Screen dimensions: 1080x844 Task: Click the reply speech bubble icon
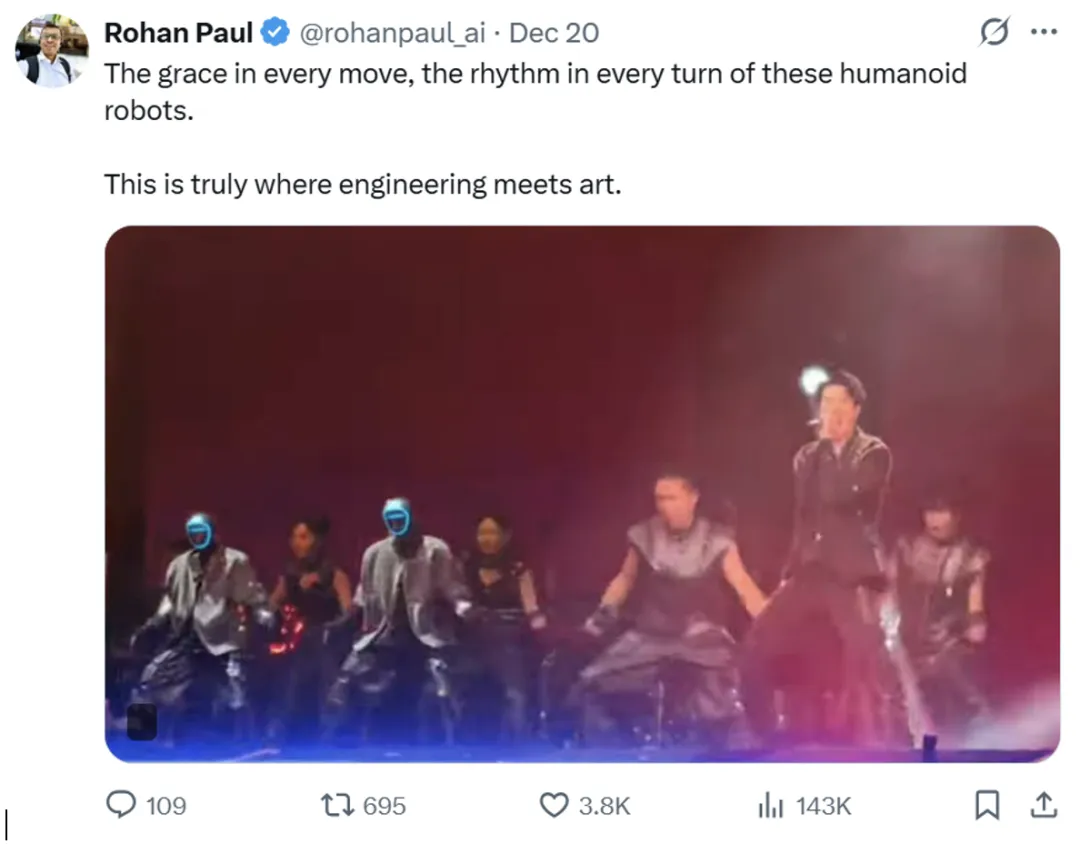(x=122, y=805)
